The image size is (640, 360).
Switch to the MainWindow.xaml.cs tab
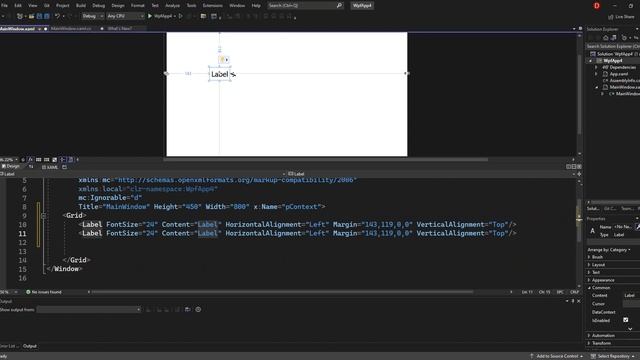[71, 29]
